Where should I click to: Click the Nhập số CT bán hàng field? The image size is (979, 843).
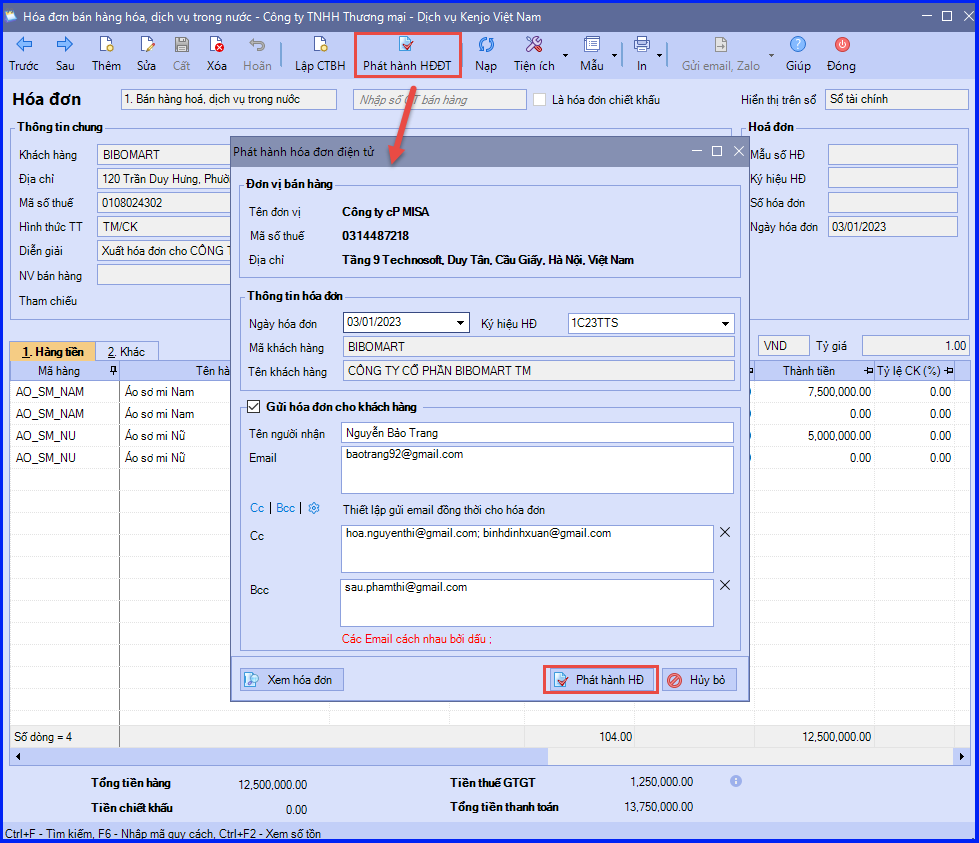(x=440, y=100)
